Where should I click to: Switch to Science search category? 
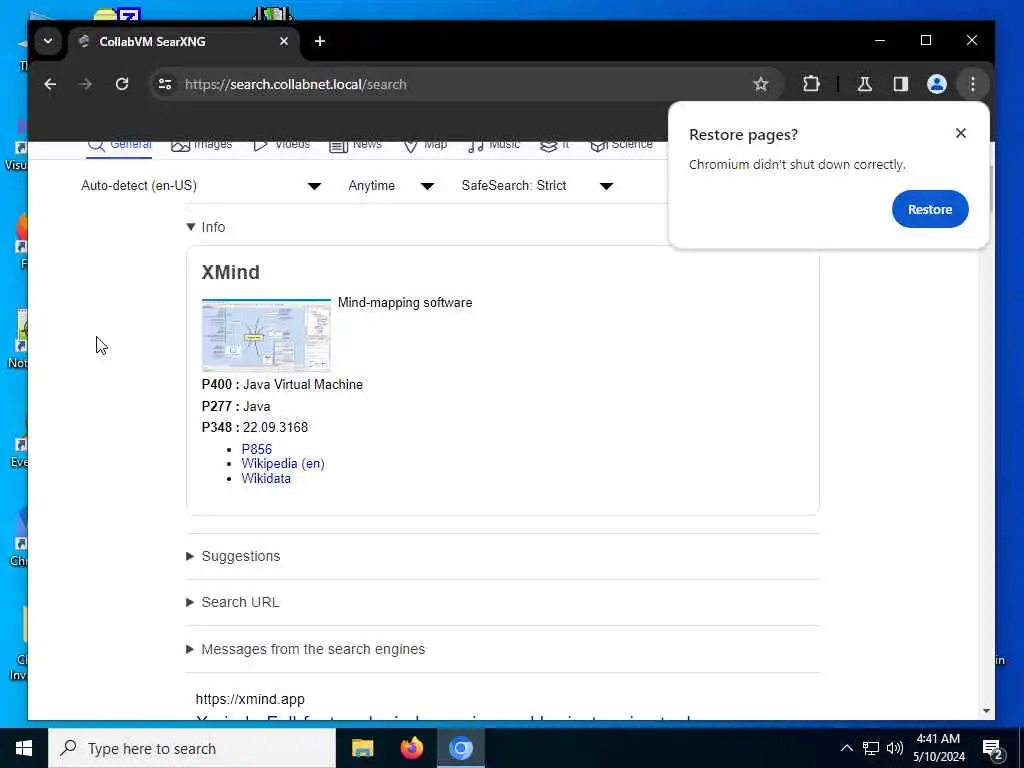621,145
